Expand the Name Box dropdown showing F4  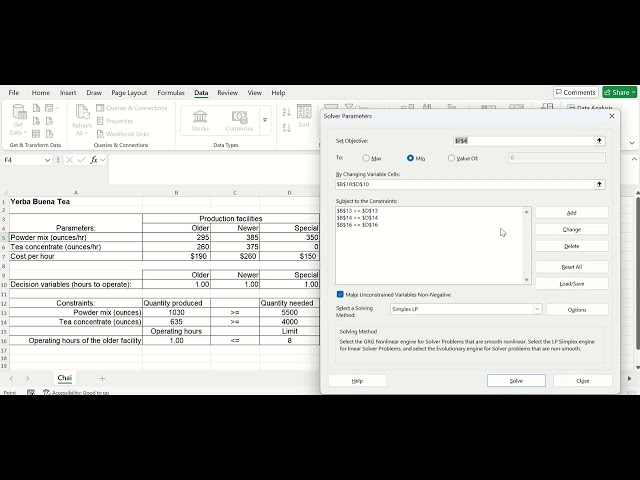(47, 160)
